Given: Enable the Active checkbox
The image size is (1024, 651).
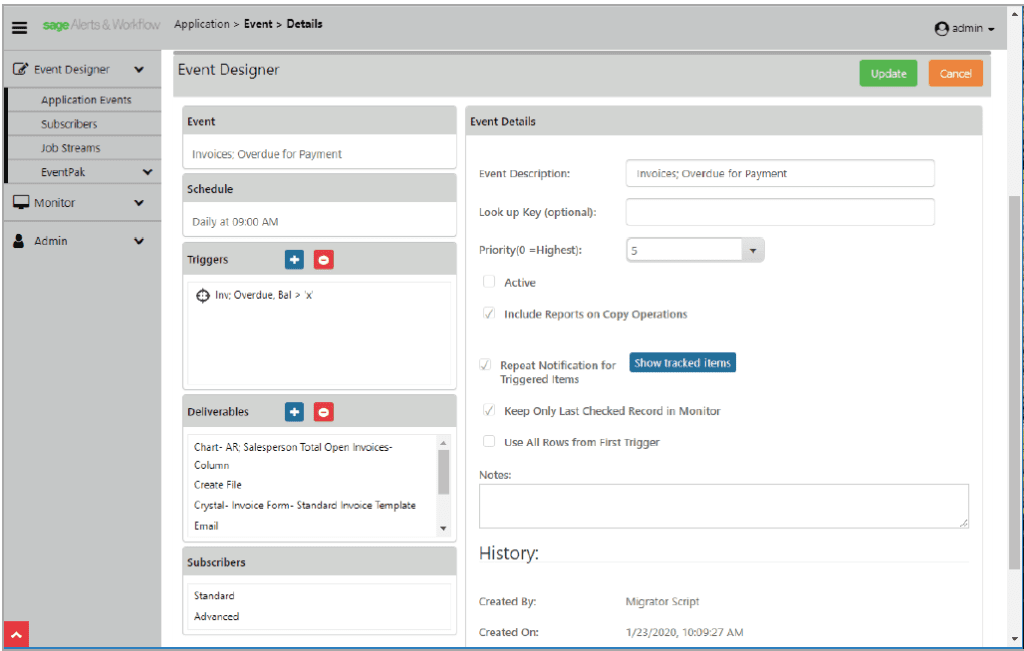Looking at the screenshot, I should [x=488, y=282].
